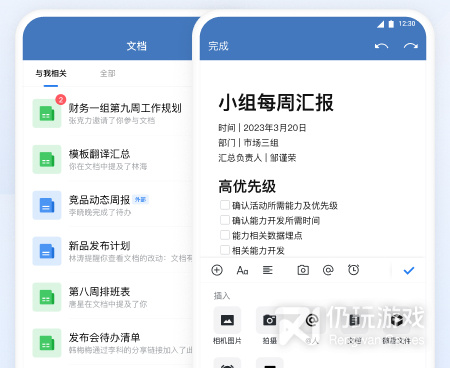Tap the 插入 section label
Viewport: 450px width, 368px height.
[x=222, y=295]
